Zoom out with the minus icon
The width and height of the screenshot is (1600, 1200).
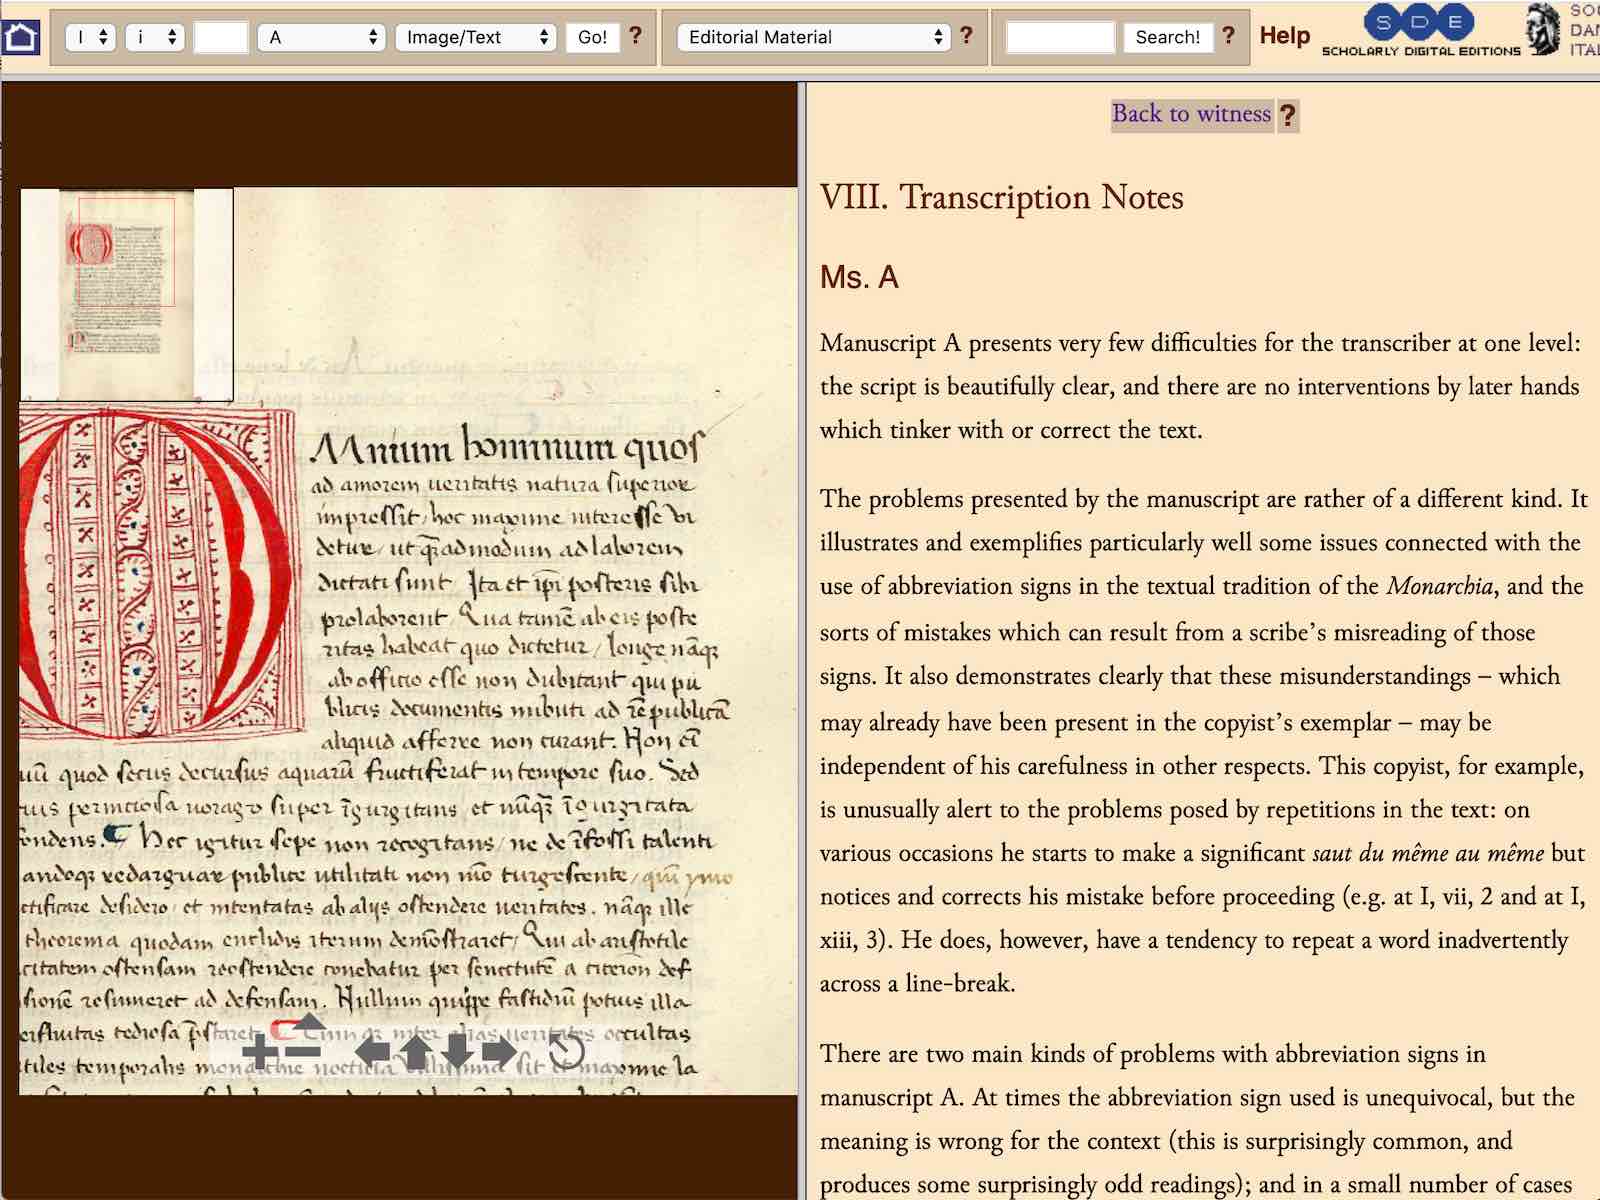point(302,1052)
